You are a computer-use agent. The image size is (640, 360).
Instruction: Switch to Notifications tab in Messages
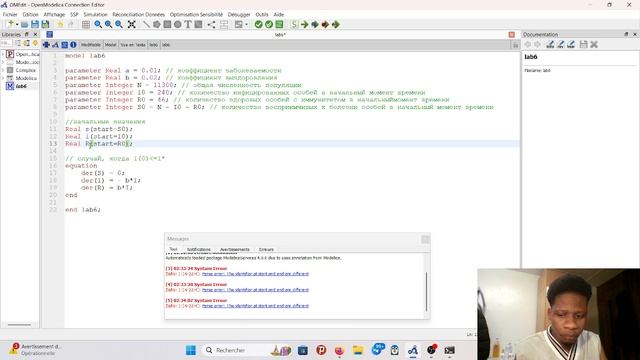click(198, 249)
